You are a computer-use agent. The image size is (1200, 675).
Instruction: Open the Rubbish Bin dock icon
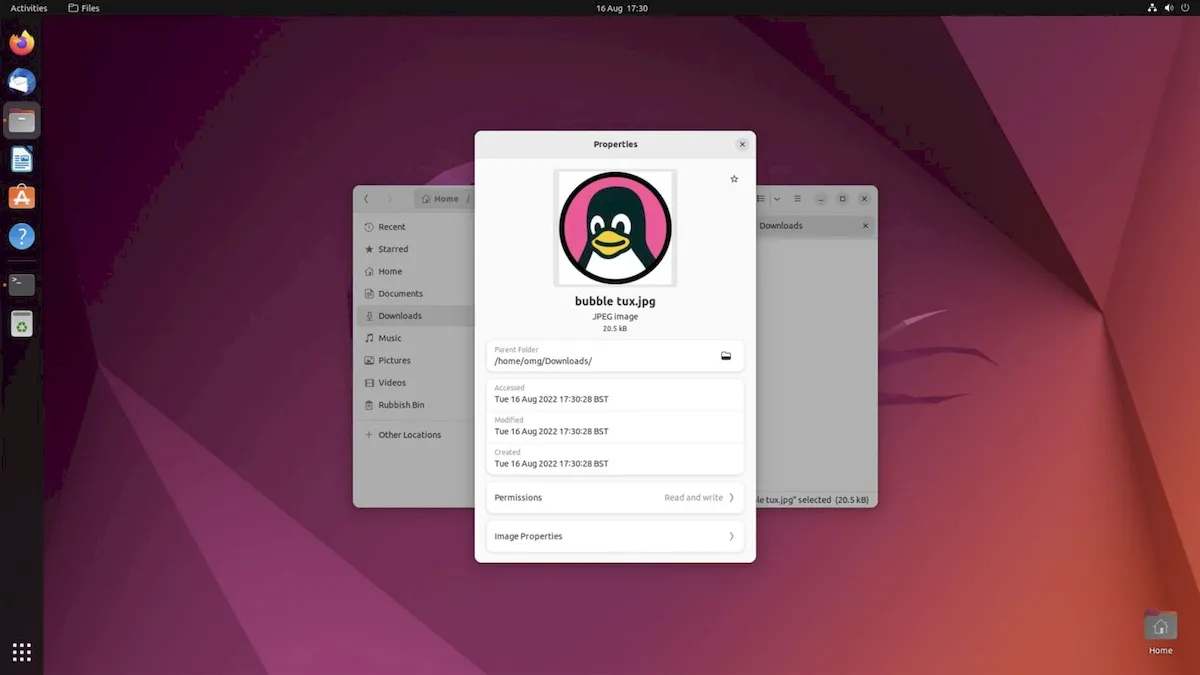[22, 324]
